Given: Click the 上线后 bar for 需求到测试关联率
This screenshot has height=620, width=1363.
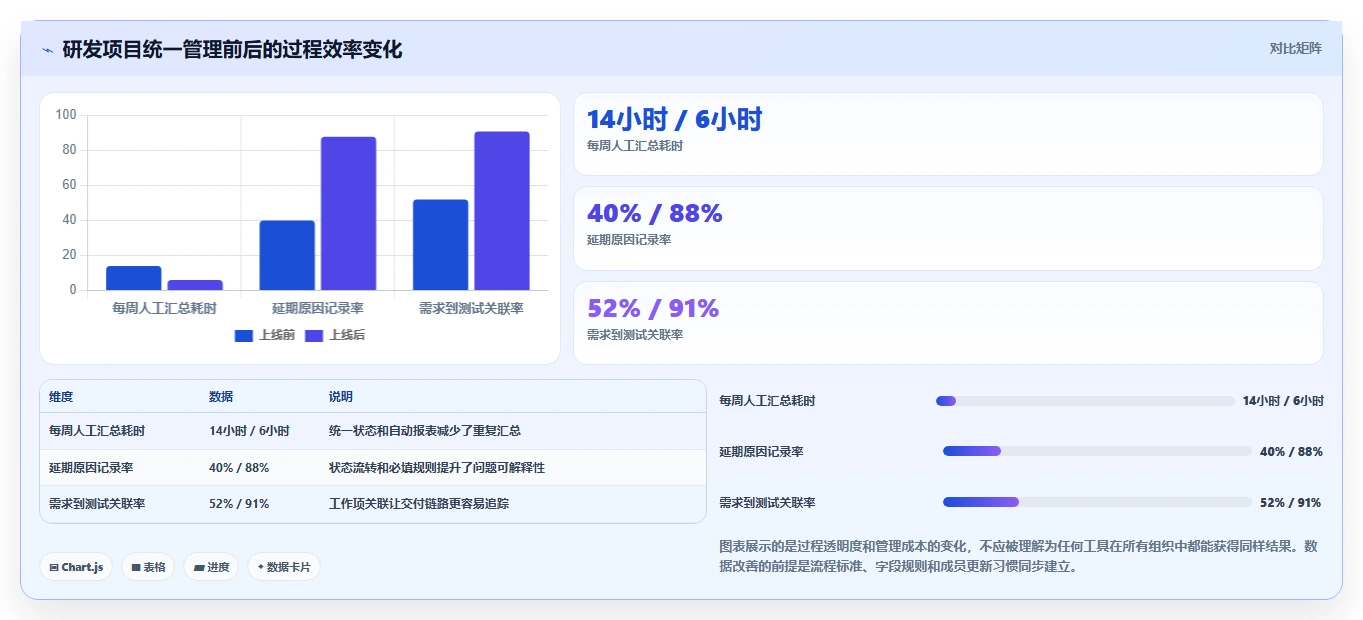Looking at the screenshot, I should click(502, 211).
